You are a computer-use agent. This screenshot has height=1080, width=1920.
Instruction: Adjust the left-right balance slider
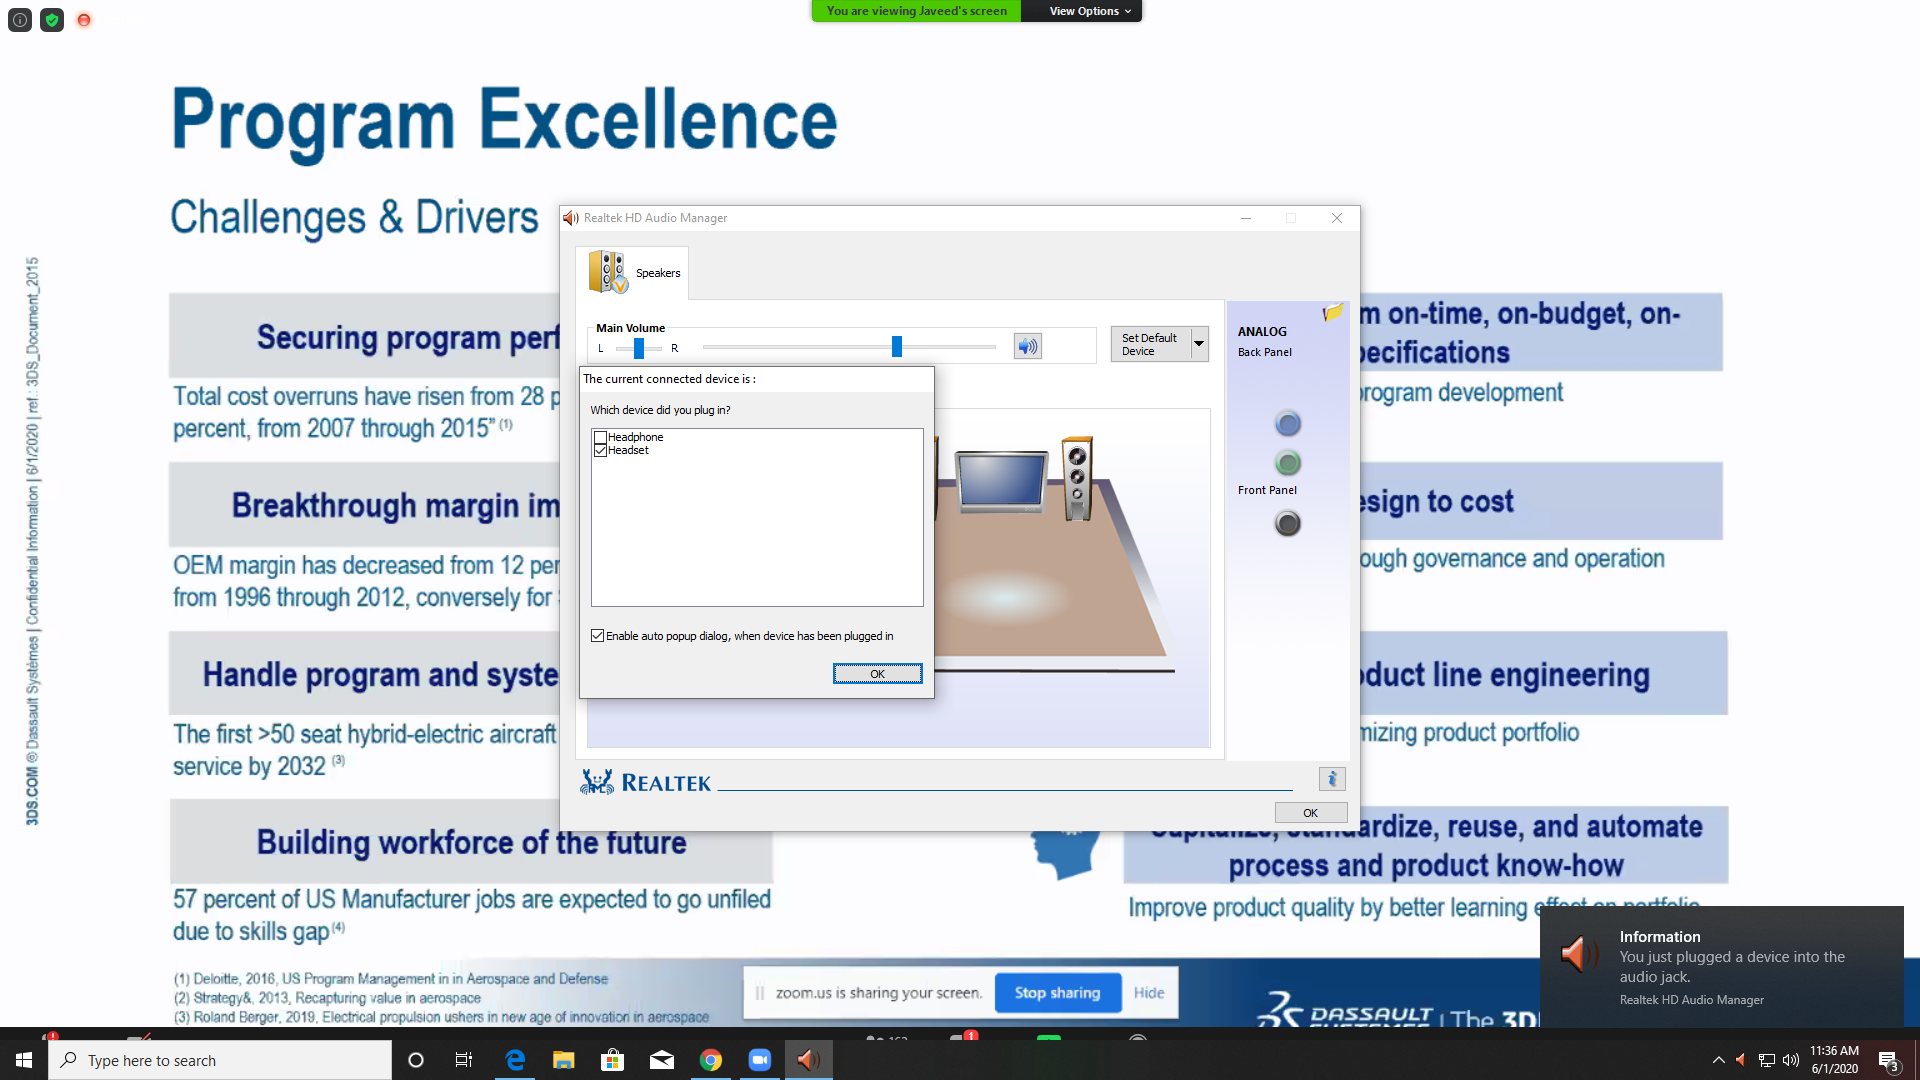pyautogui.click(x=638, y=347)
